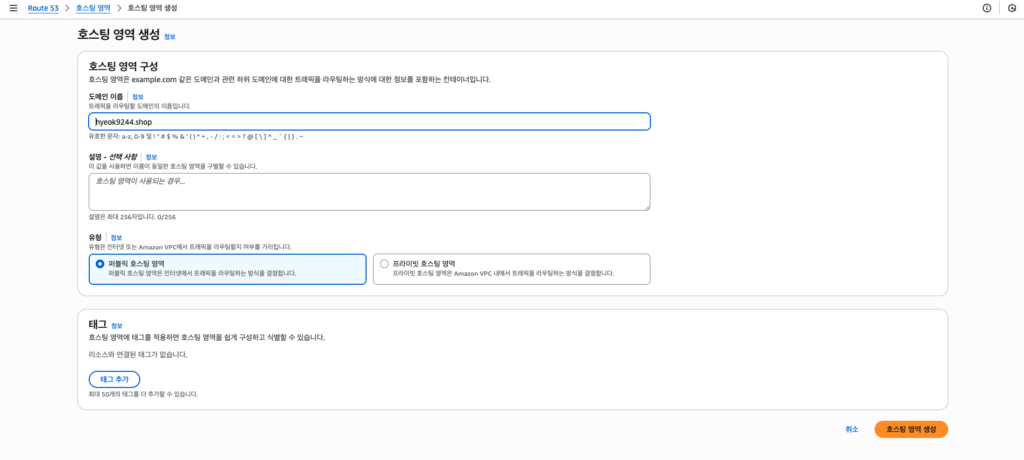Image resolution: width=1024 pixels, height=460 pixels.
Task: Click the info circle icon in top bar
Action: point(986,8)
